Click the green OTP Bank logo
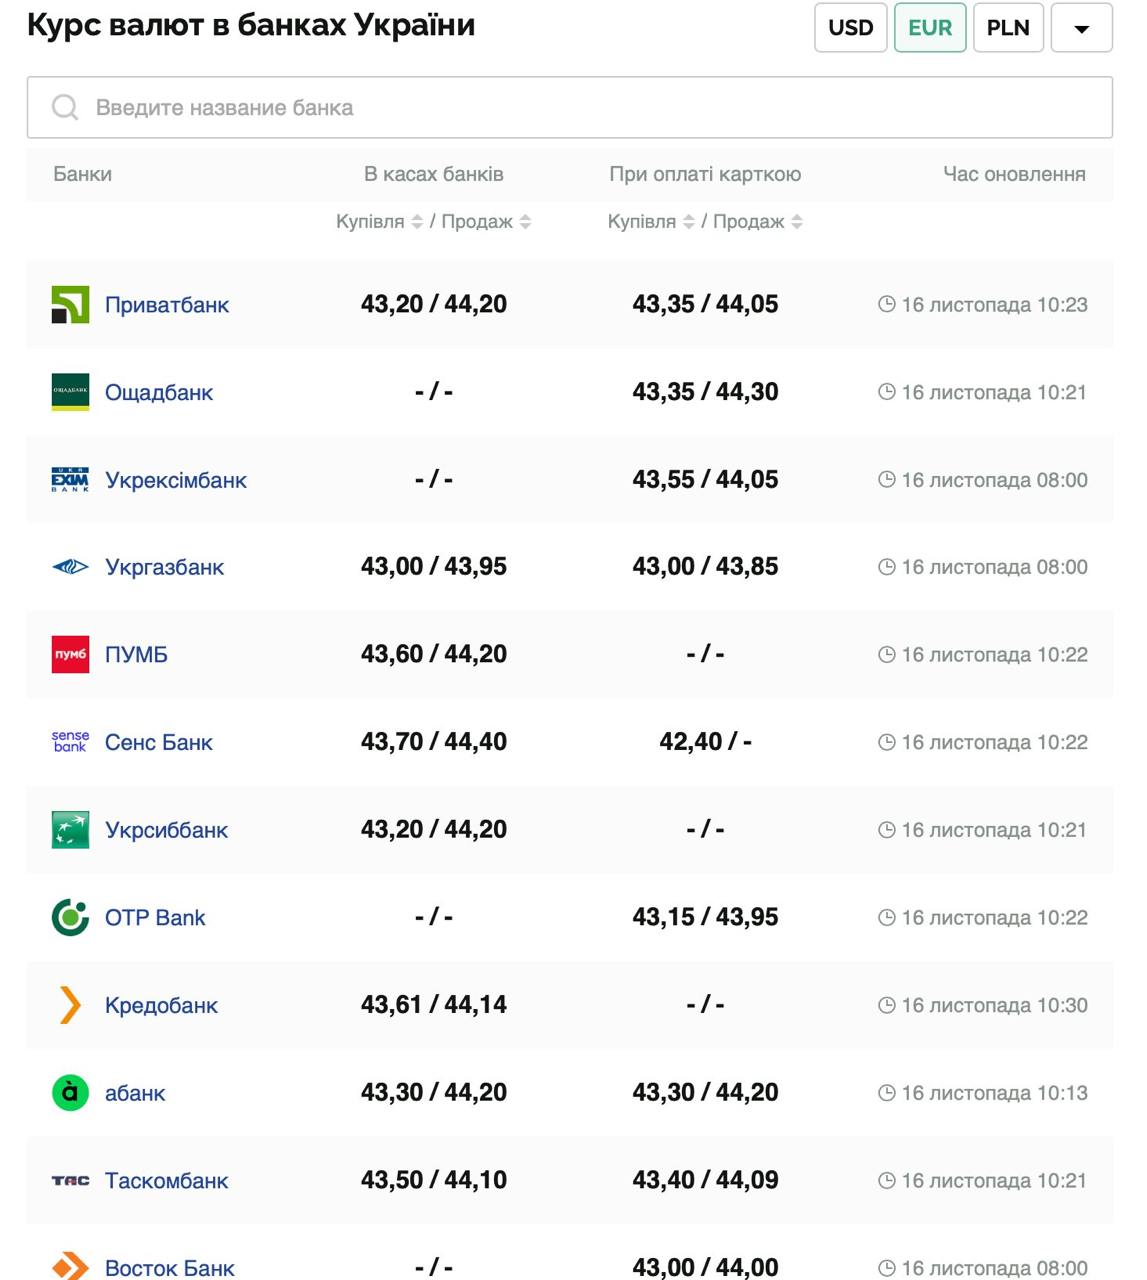 point(70,917)
